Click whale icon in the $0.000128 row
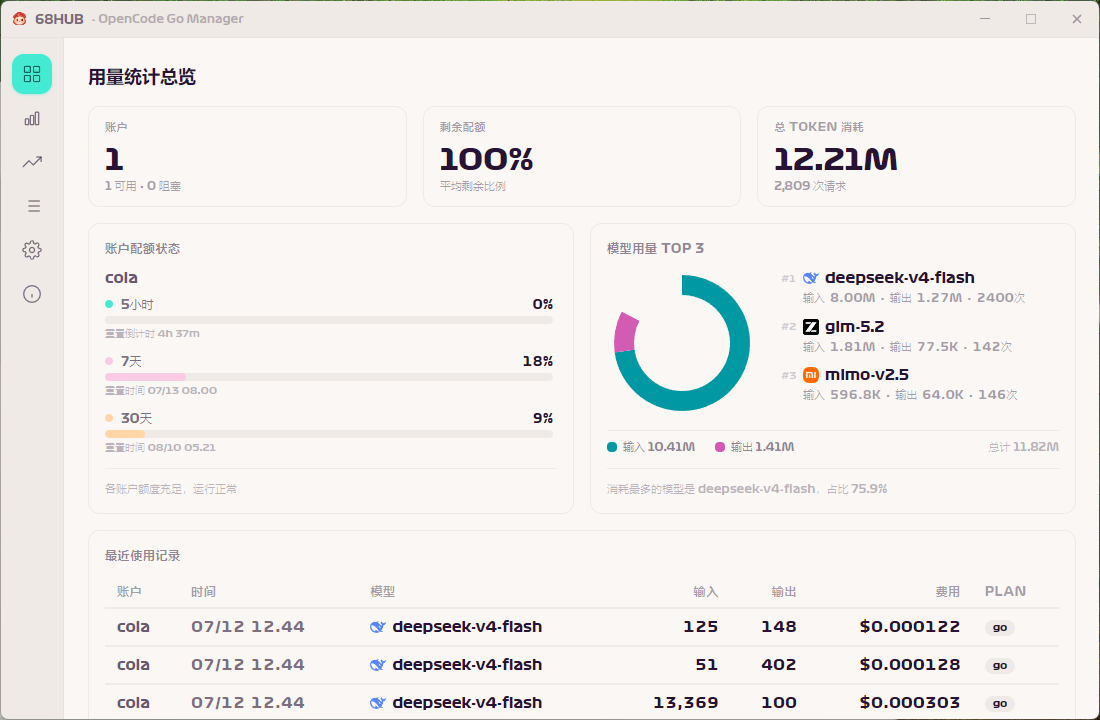 click(x=377, y=665)
